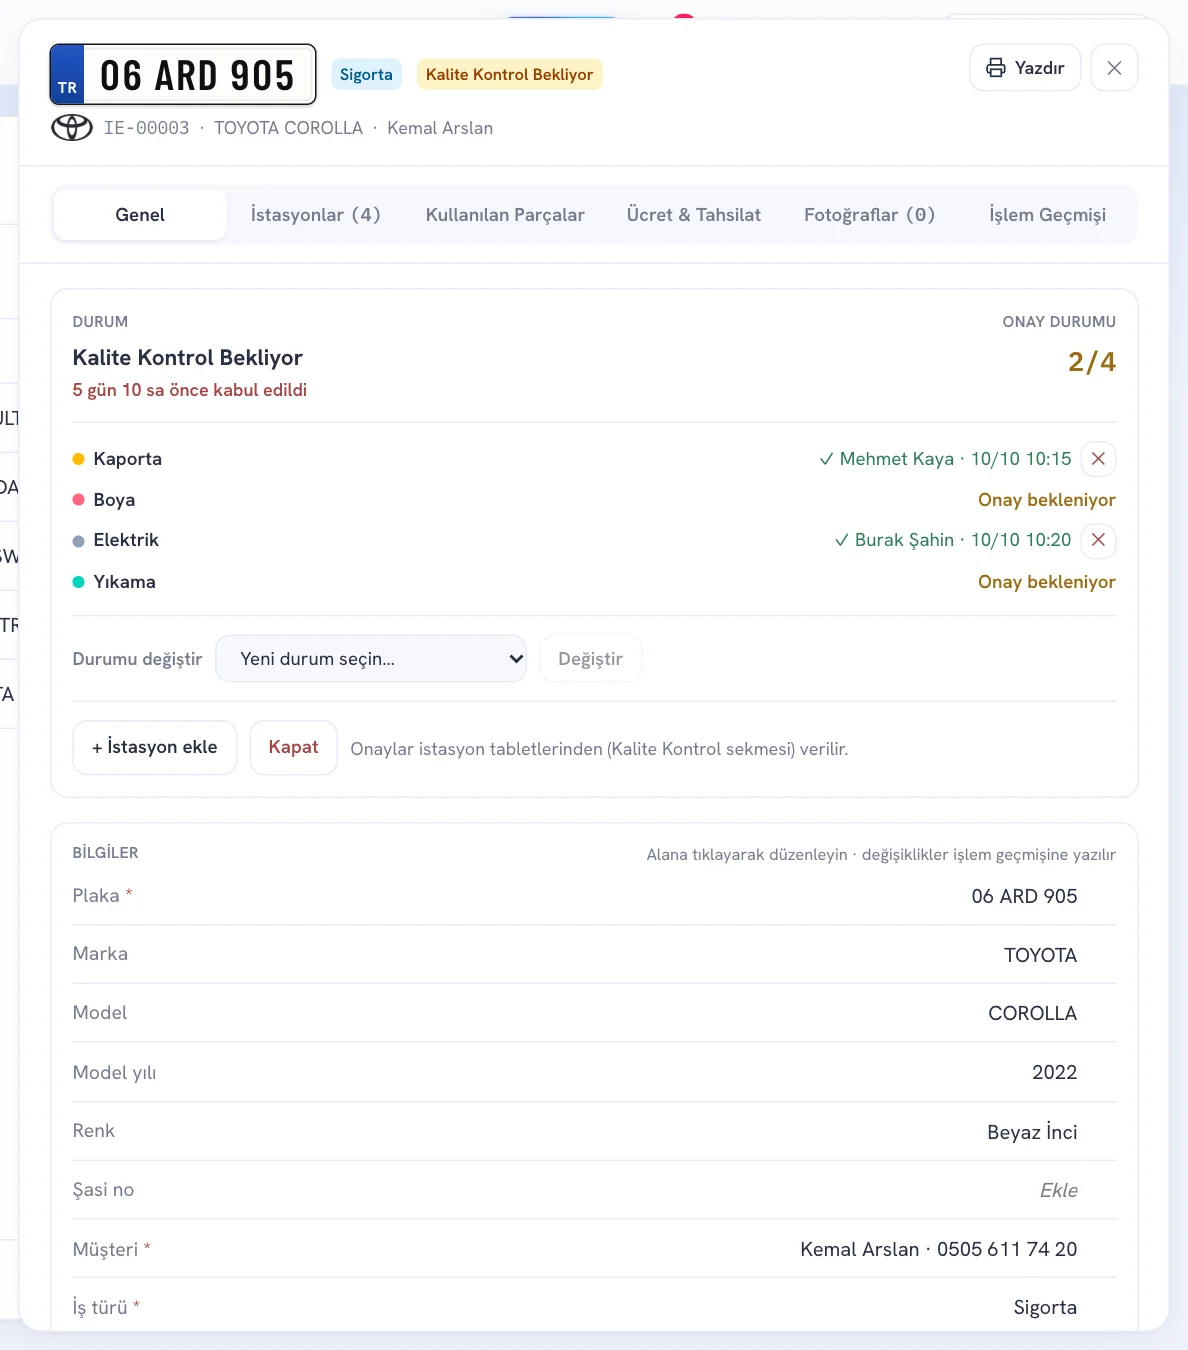Image resolution: width=1188 pixels, height=1350 pixels.
Task: Click the Yıkama 'Onay bekleniyor' status
Action: pyautogui.click(x=1046, y=582)
